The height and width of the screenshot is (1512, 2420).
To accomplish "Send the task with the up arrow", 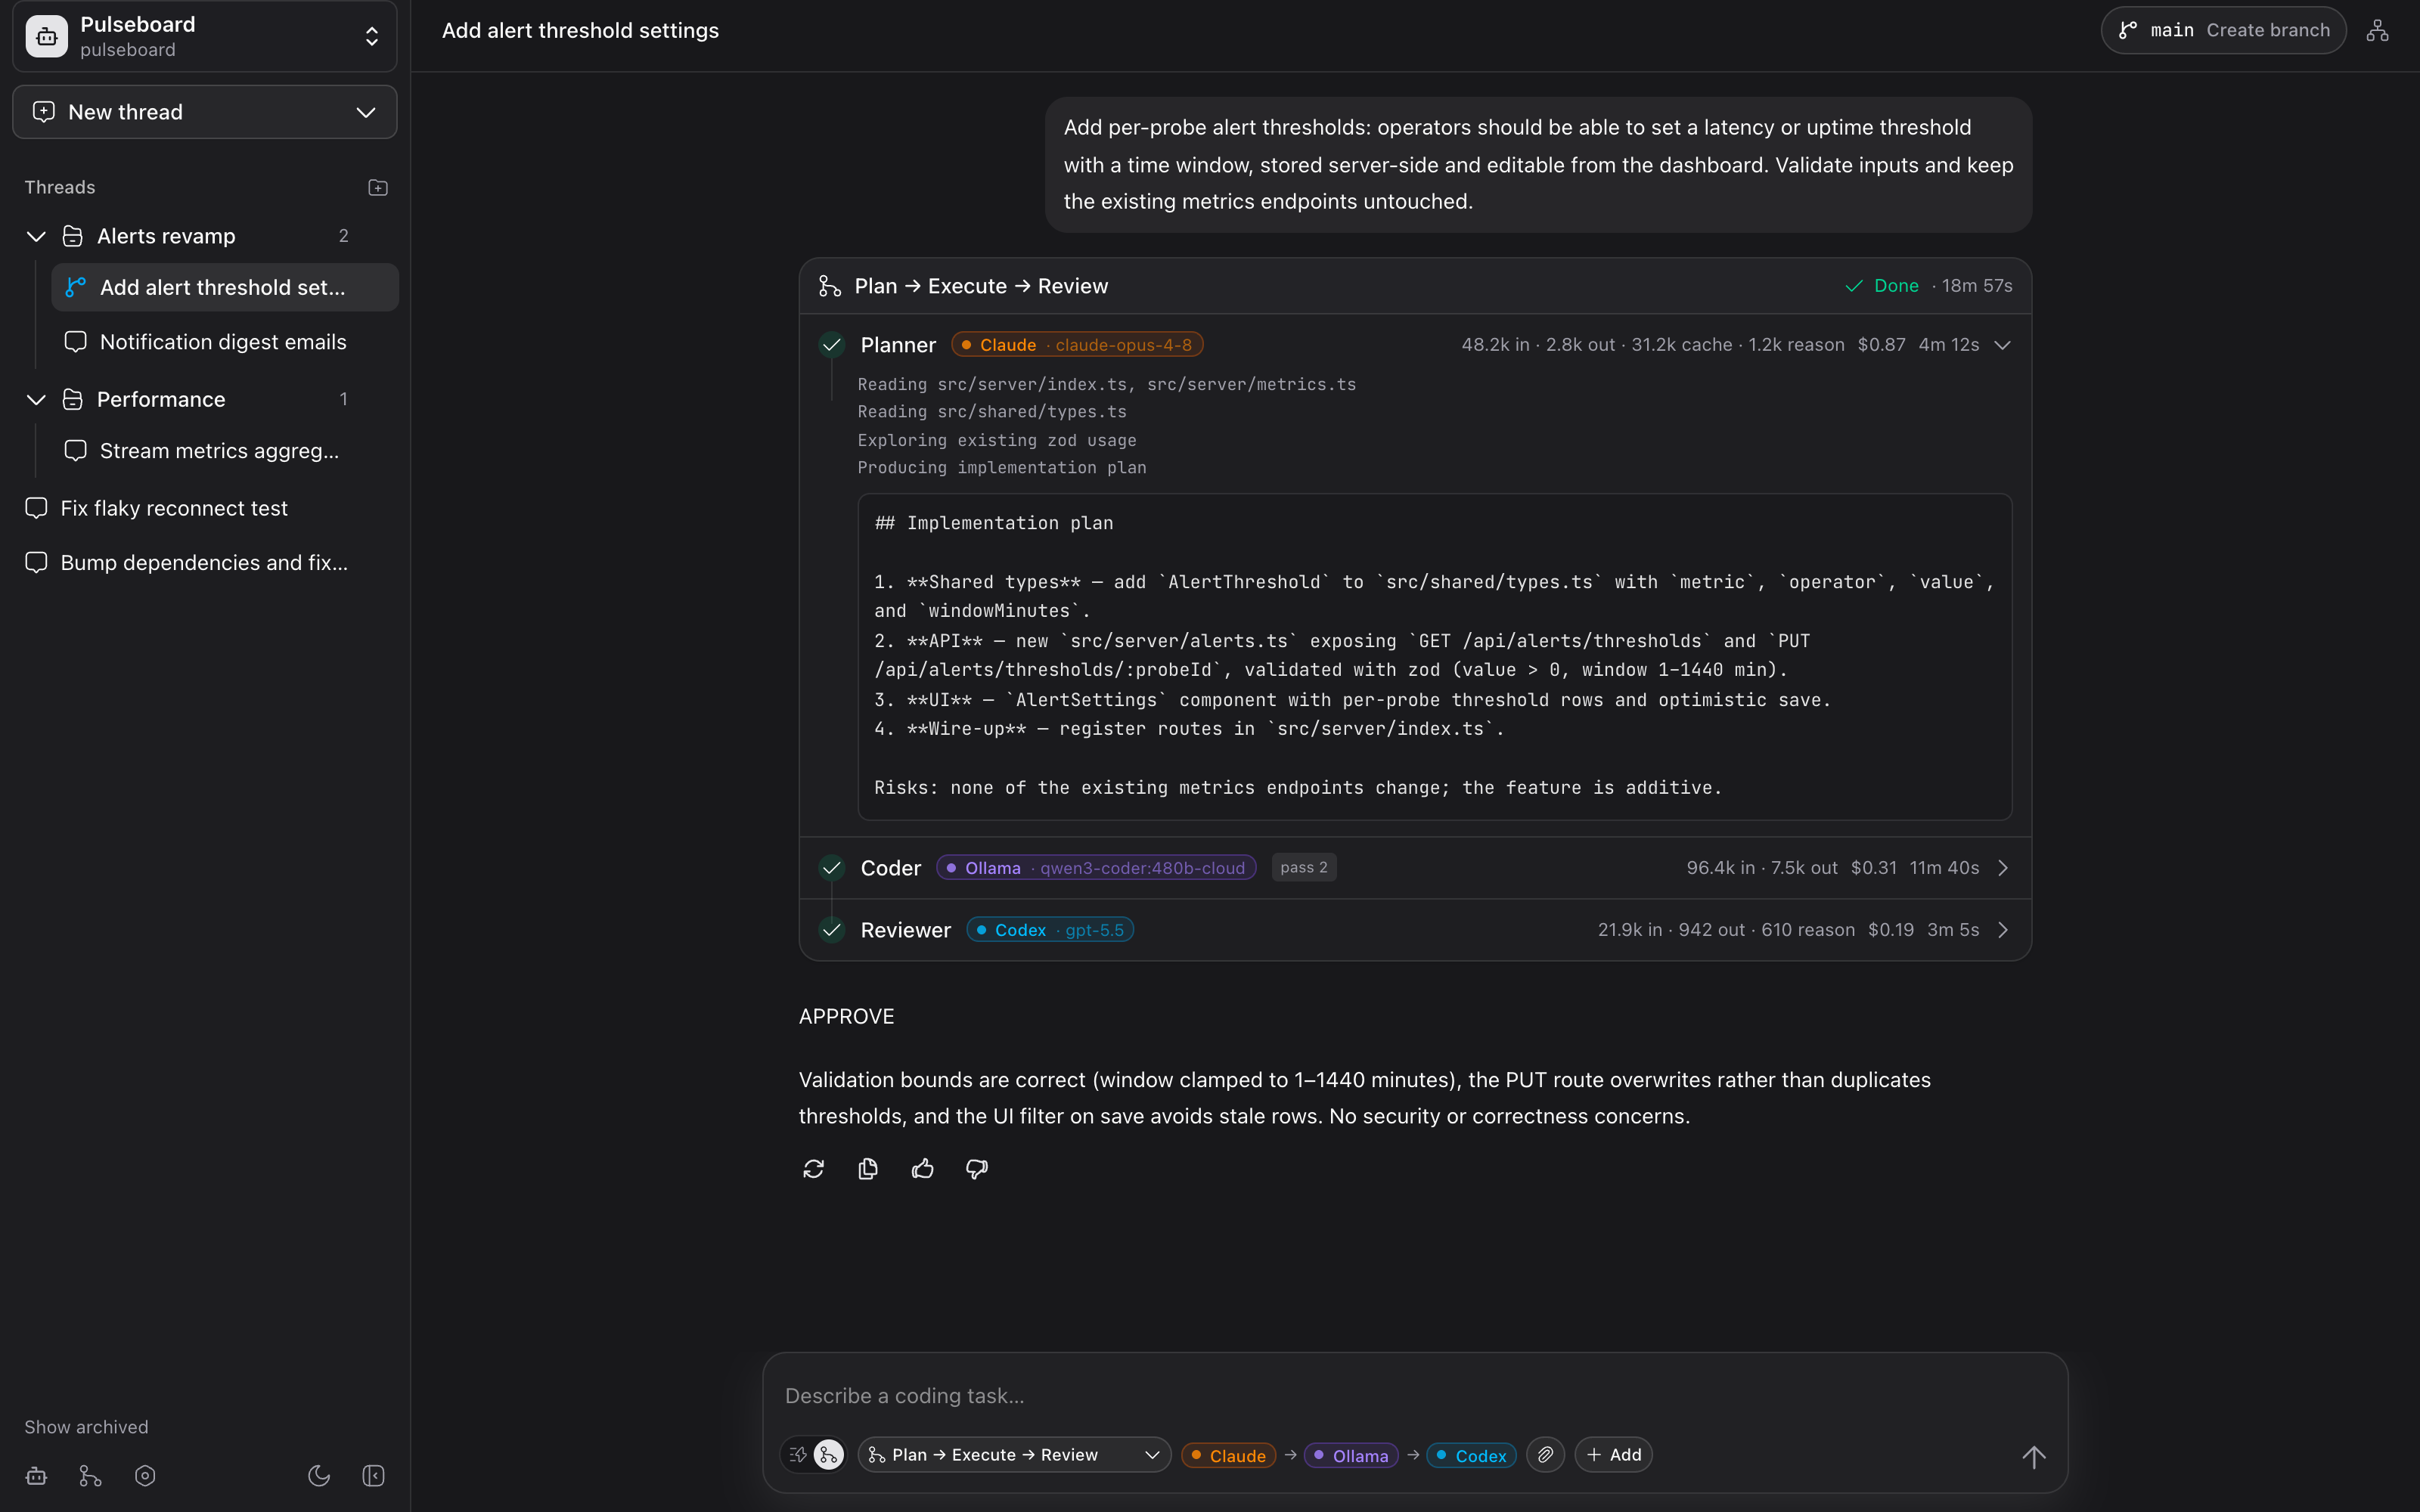I will click(2034, 1457).
